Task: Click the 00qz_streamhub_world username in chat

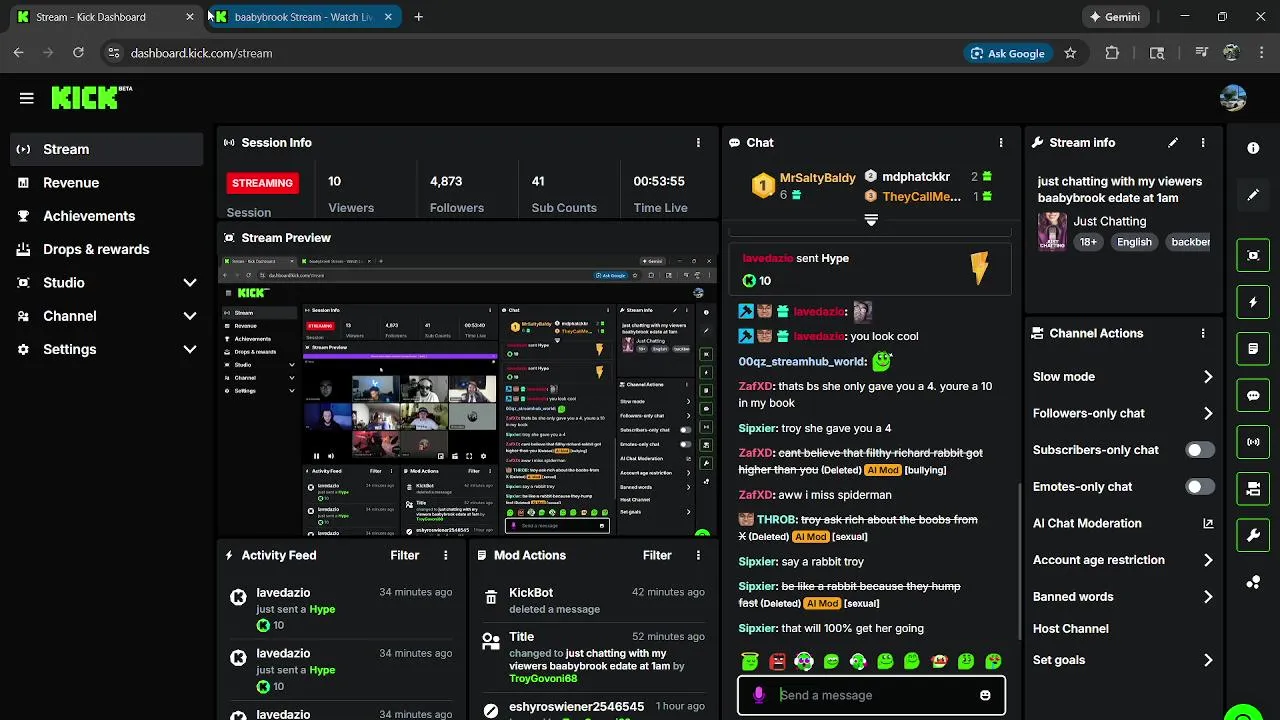Action: [802, 362]
